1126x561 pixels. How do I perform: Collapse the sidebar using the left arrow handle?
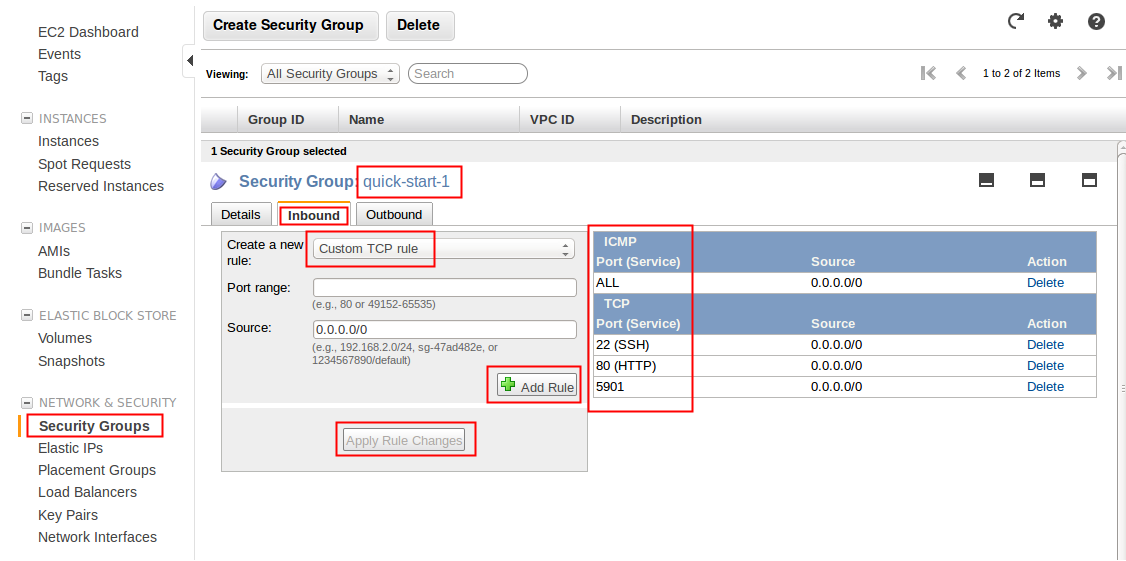coord(189,61)
